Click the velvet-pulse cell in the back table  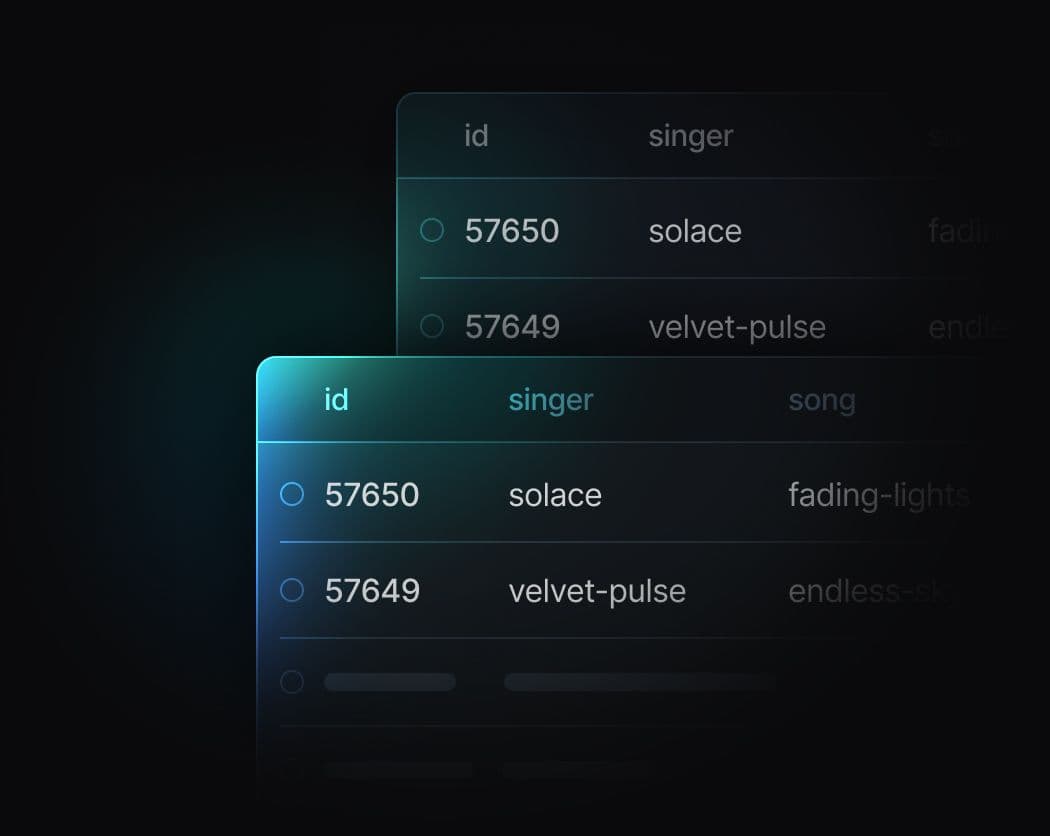pos(737,327)
